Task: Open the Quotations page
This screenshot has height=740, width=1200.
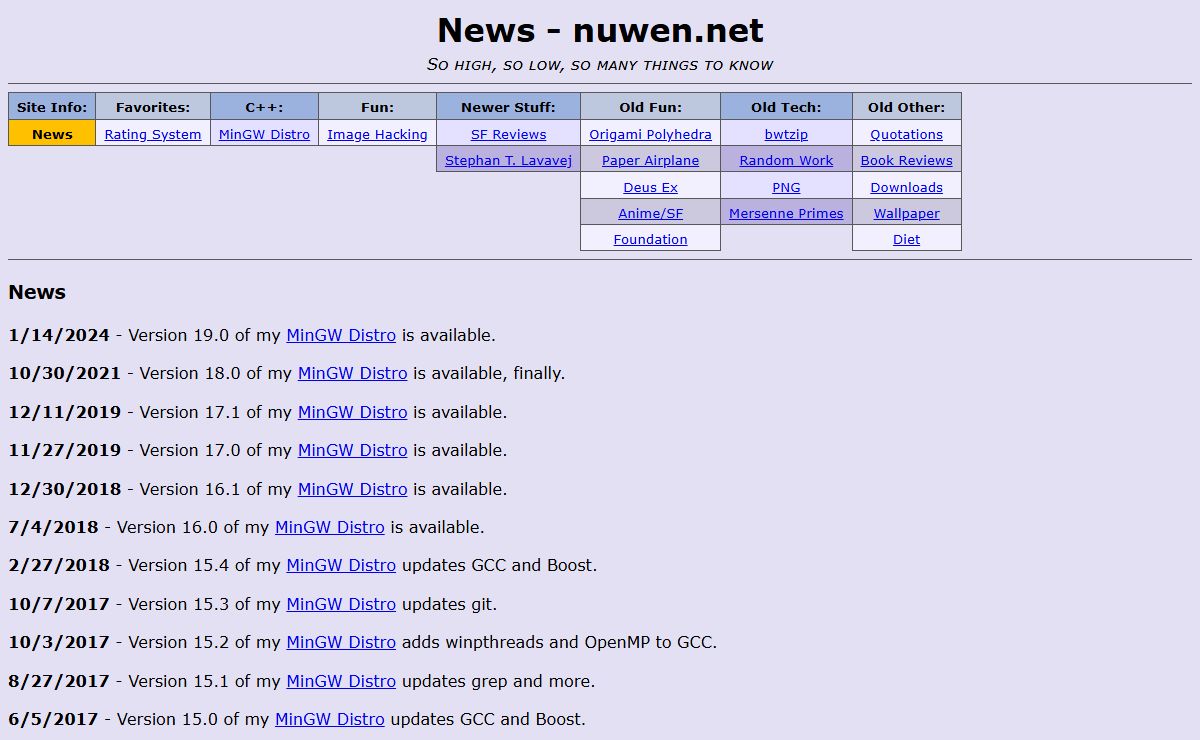Action: [906, 134]
